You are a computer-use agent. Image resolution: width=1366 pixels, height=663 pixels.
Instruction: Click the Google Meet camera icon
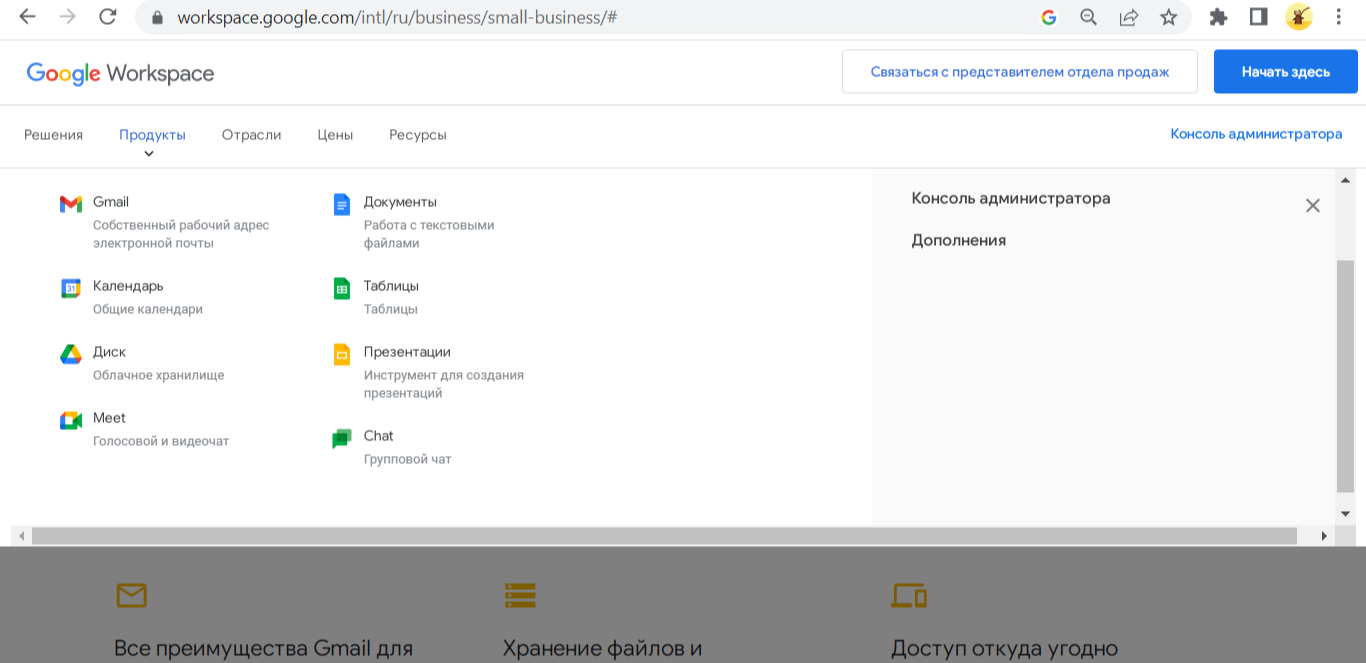(70, 420)
